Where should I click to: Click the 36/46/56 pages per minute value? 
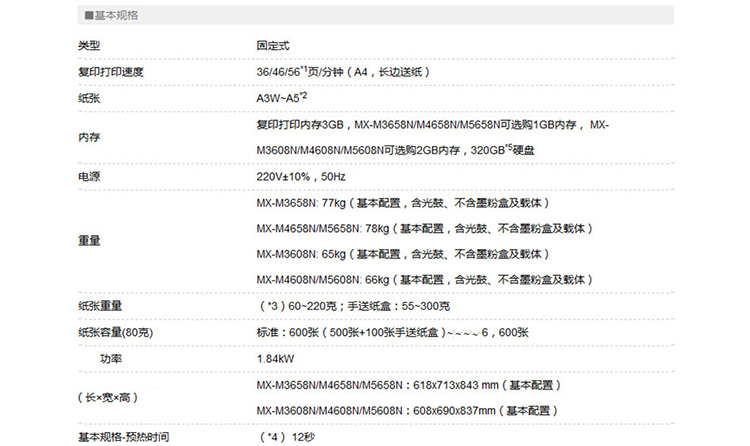click(343, 73)
